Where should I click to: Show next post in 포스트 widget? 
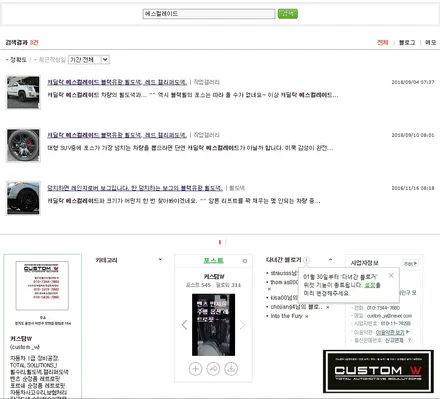pos(242,325)
